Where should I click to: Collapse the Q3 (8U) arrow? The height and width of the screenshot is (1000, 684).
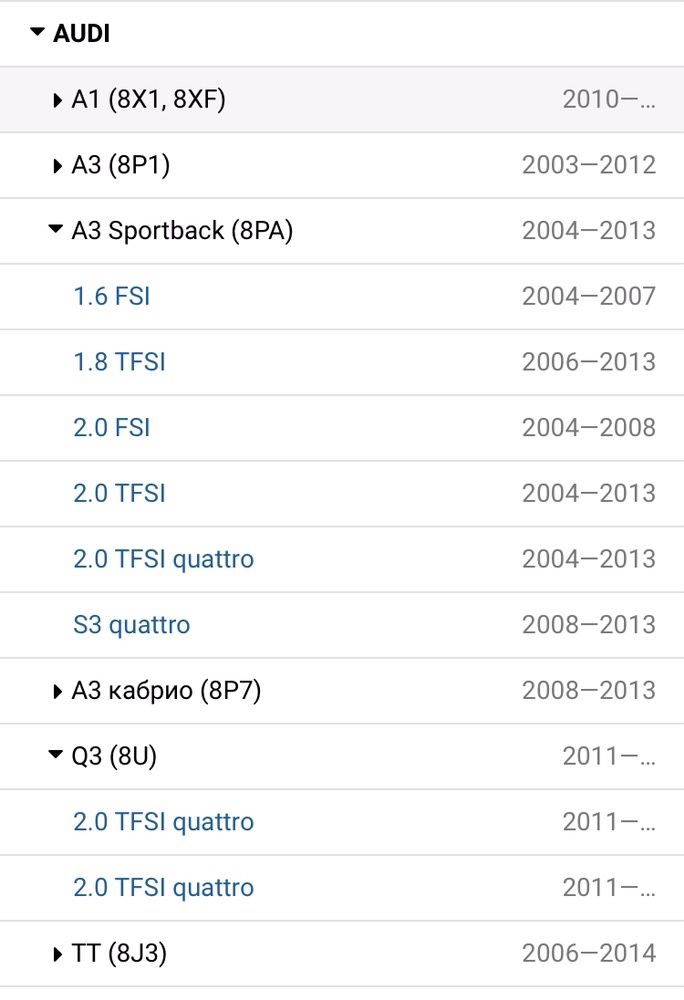click(56, 754)
